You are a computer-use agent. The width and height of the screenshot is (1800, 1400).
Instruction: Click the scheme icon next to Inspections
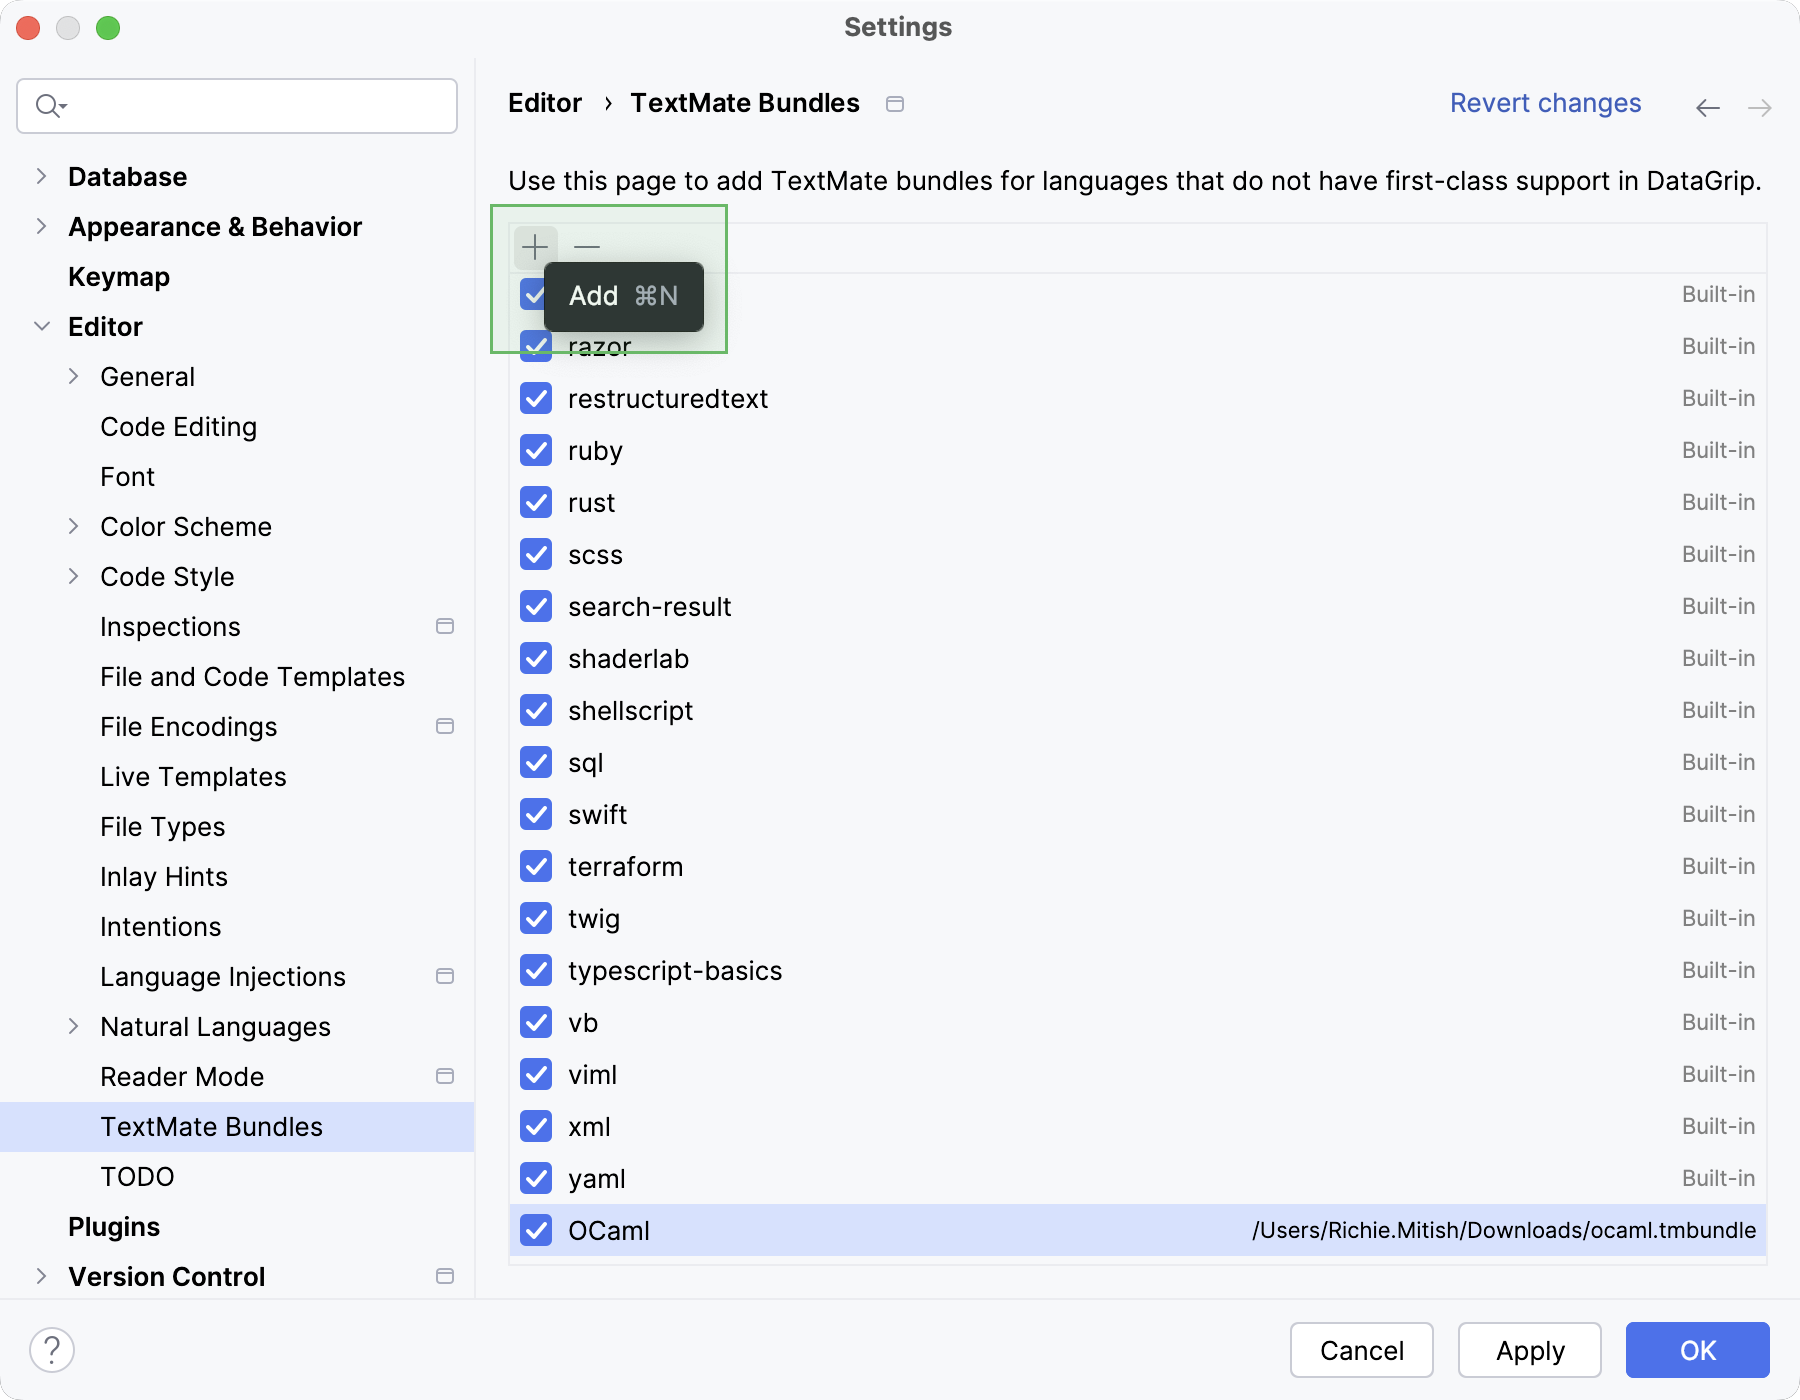[445, 626]
